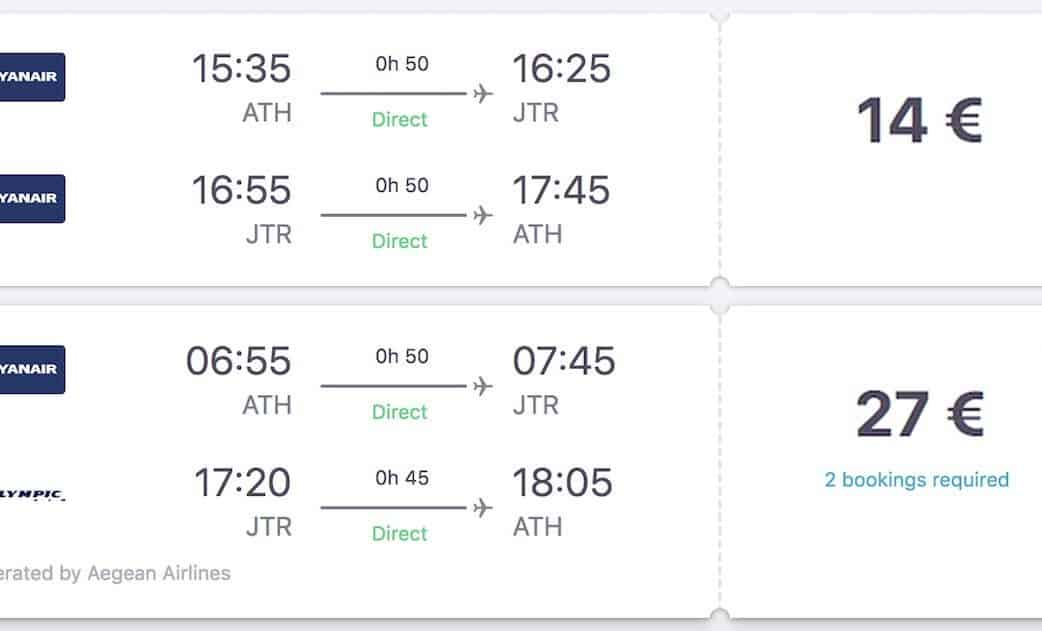This screenshot has width=1042, height=631.
Task: Click the 06:55 departure time
Action: click(x=238, y=360)
